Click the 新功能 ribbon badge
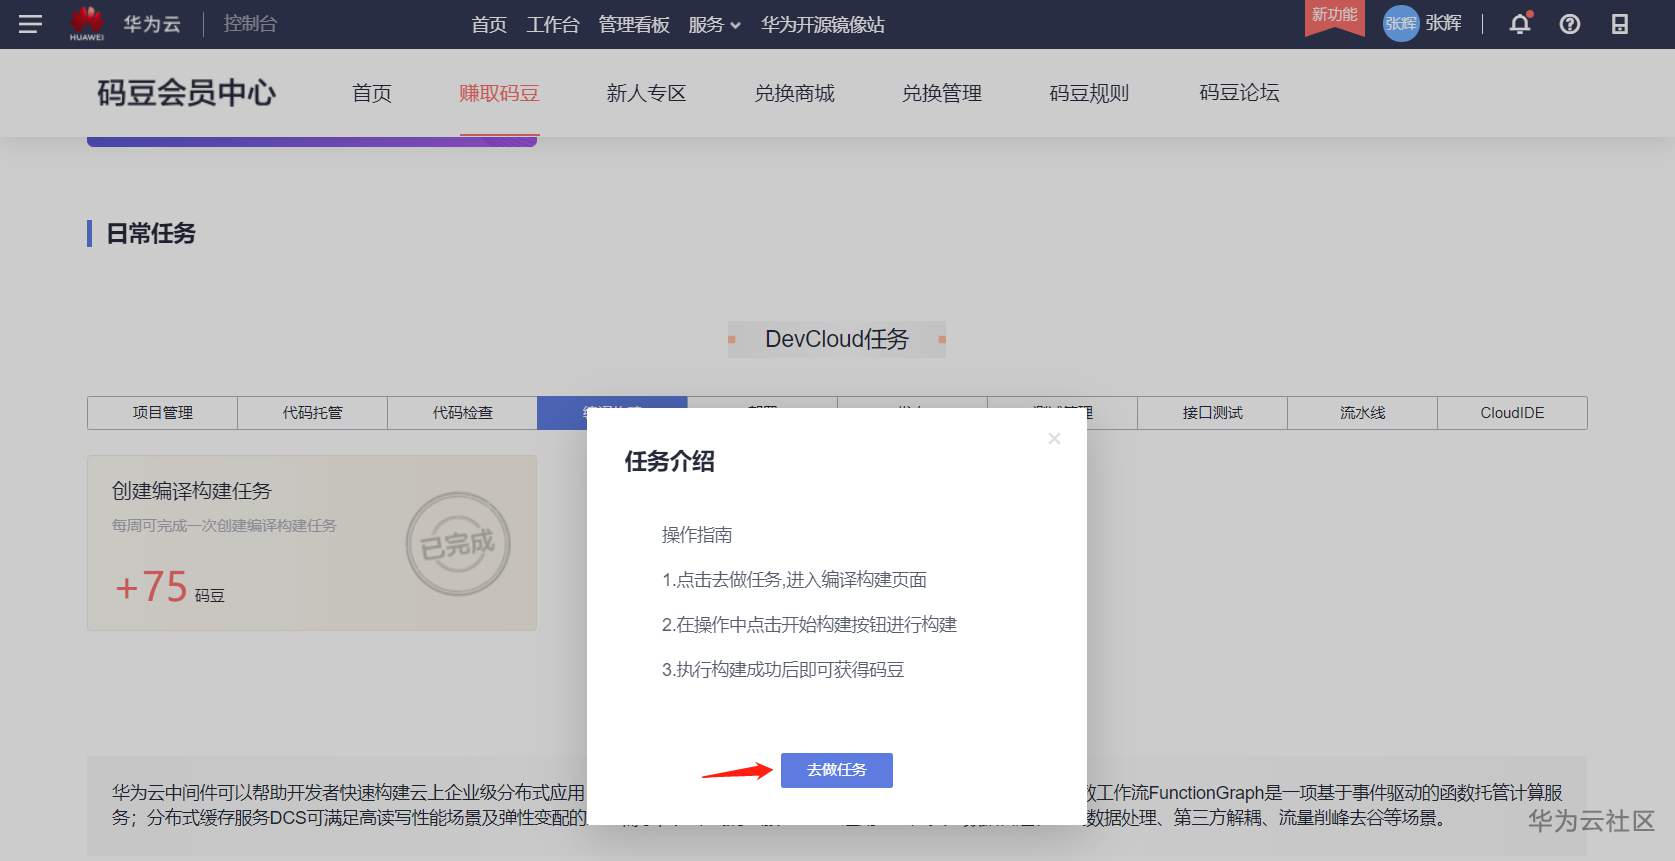 [x=1335, y=17]
